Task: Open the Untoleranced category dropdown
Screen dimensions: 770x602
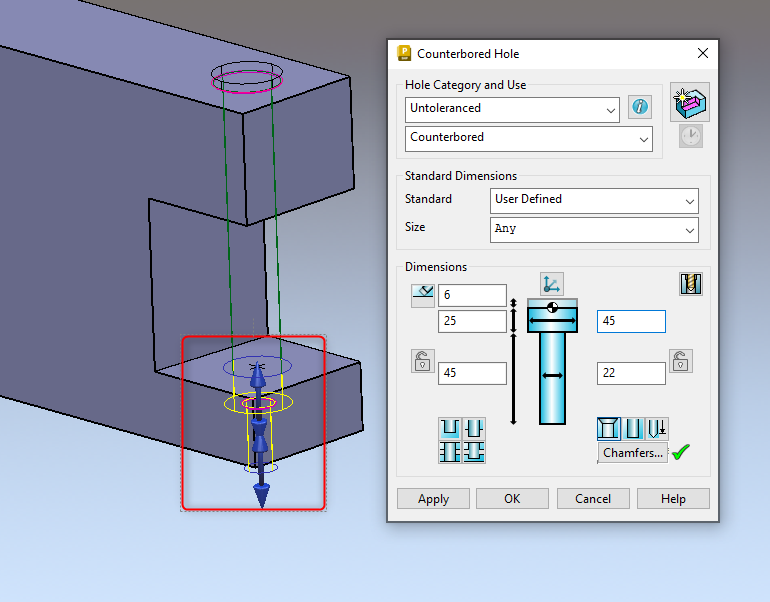Action: pos(512,110)
